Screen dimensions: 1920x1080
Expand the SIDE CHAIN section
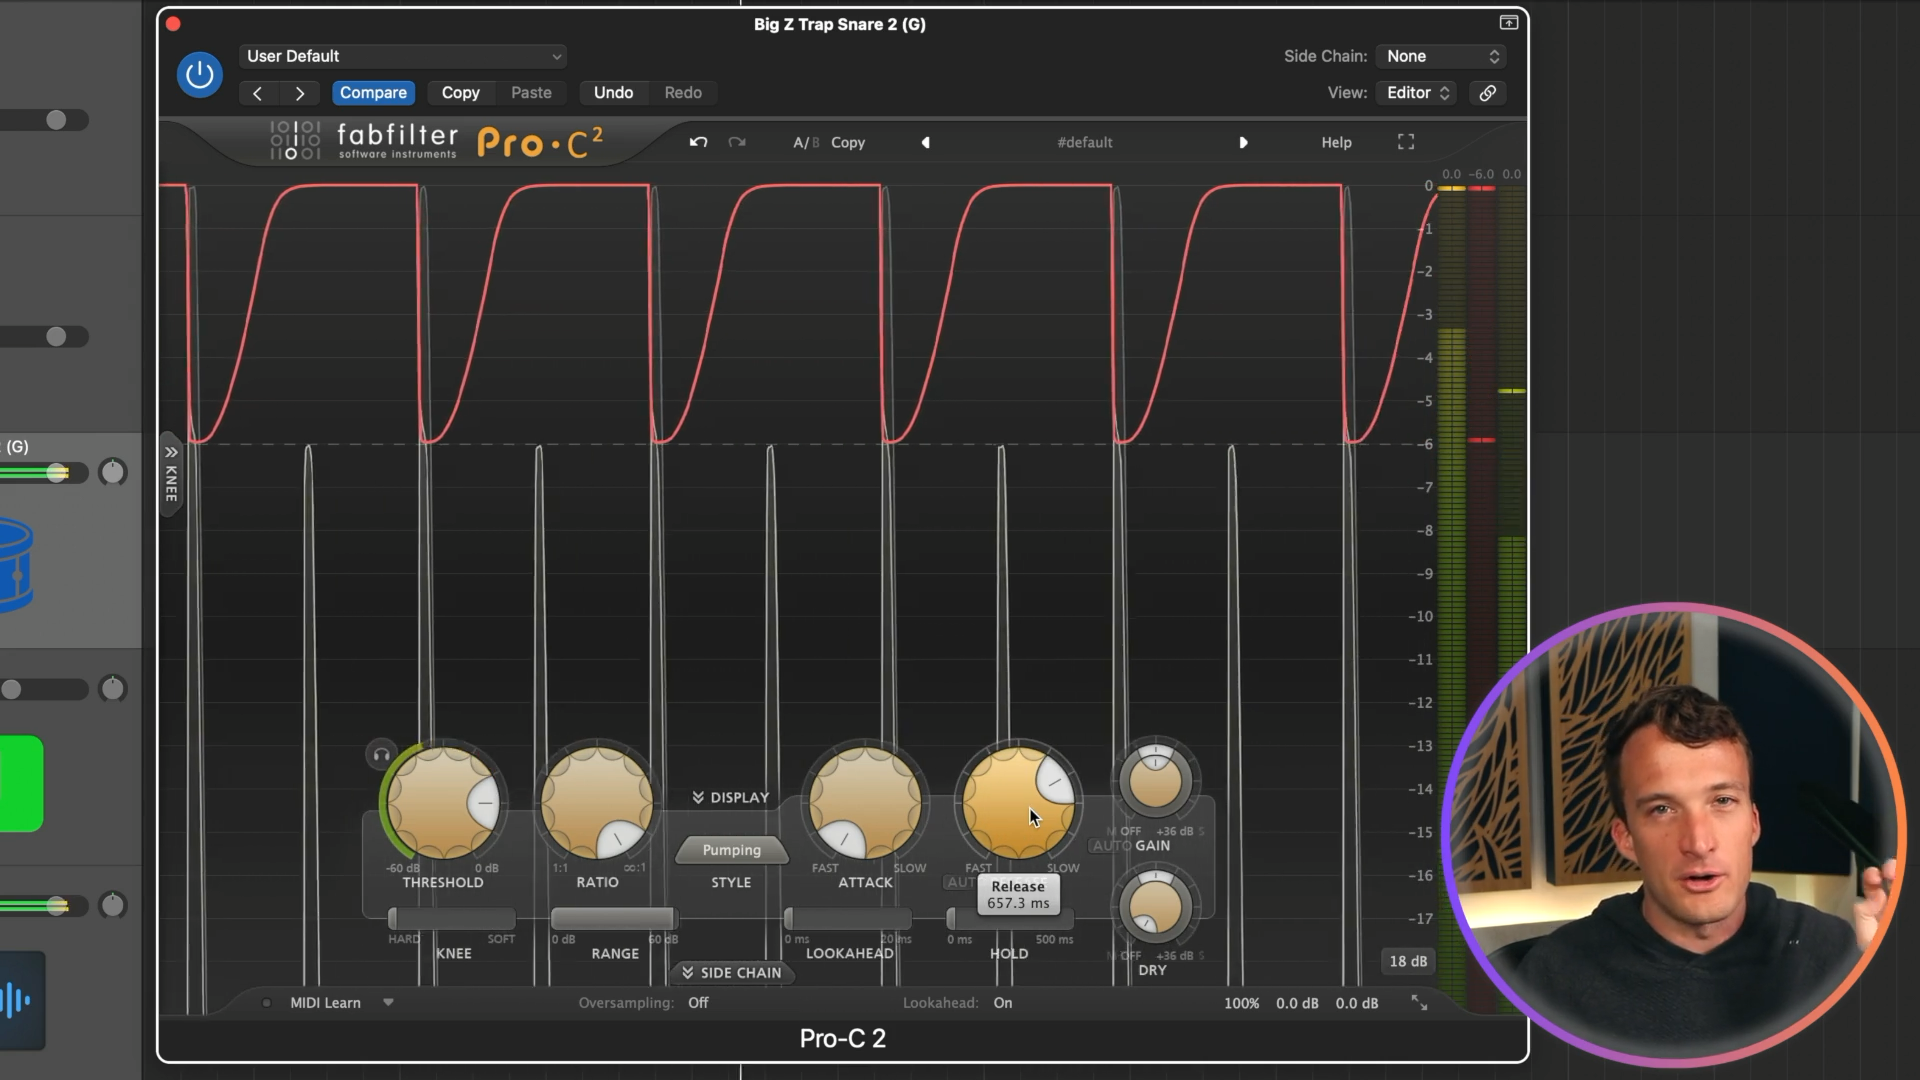point(732,973)
